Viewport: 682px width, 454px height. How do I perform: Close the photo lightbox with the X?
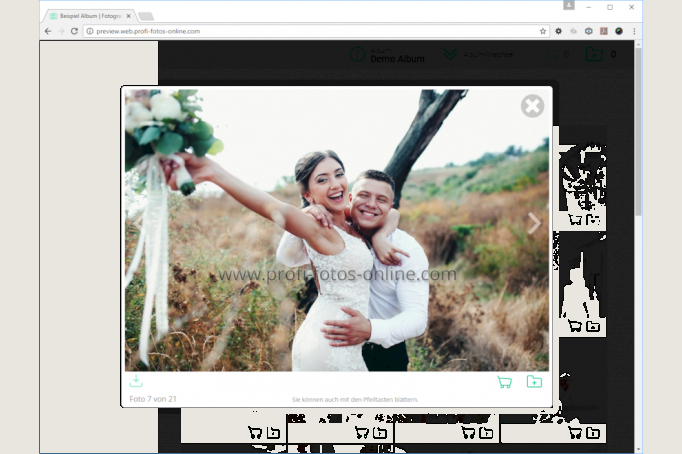click(x=532, y=106)
